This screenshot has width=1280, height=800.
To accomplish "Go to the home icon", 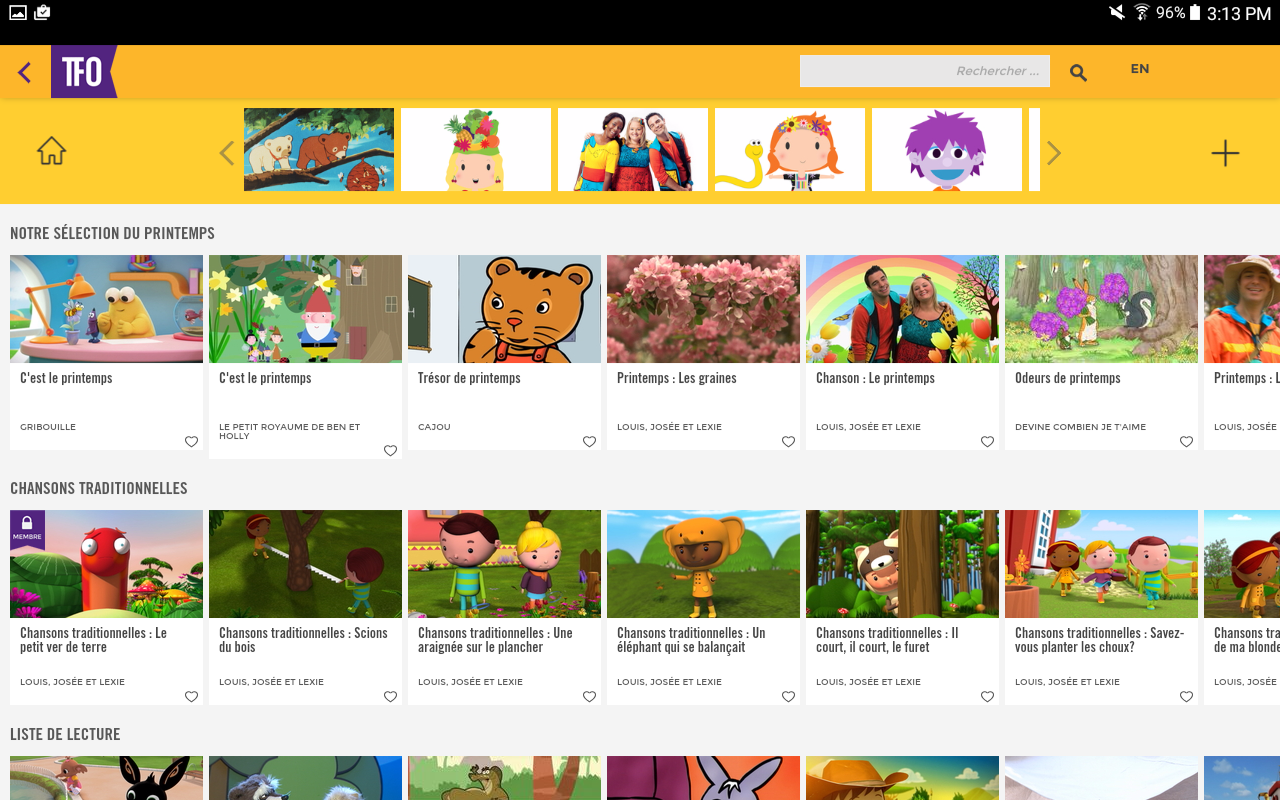I will (x=51, y=151).
